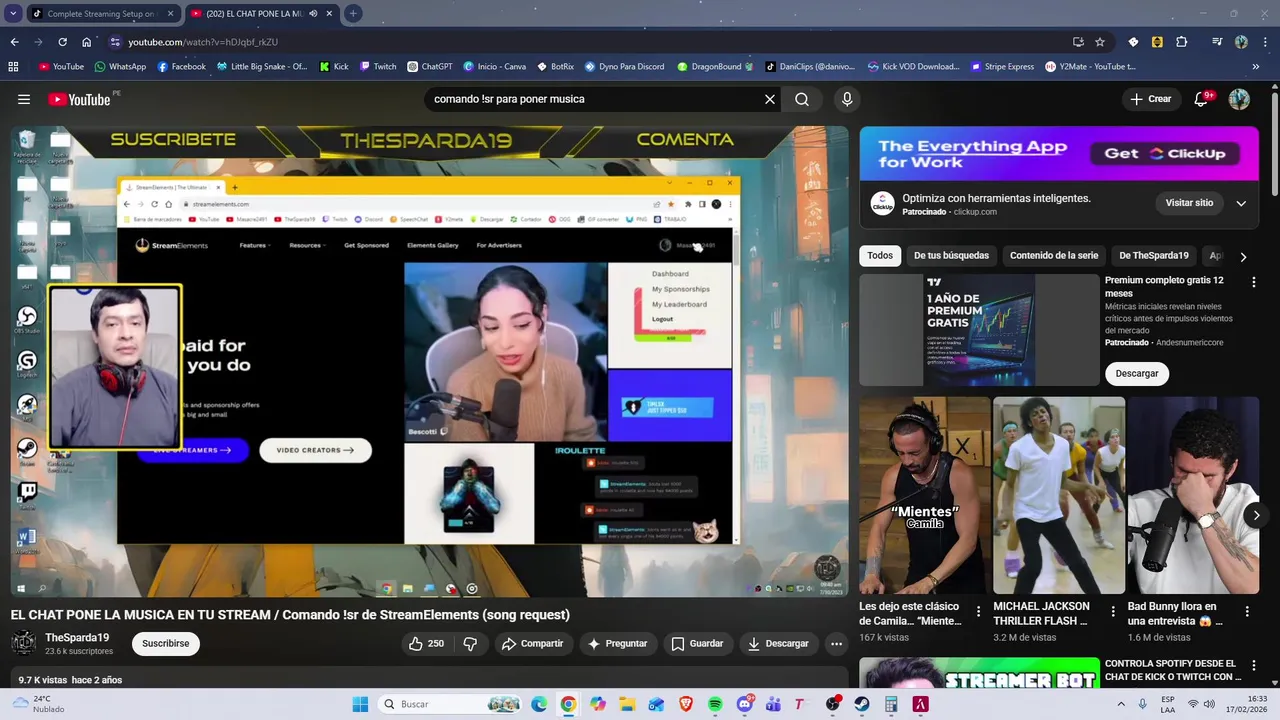Show more bookmarks chevron
This screenshot has width=1280, height=720.
1255,67
